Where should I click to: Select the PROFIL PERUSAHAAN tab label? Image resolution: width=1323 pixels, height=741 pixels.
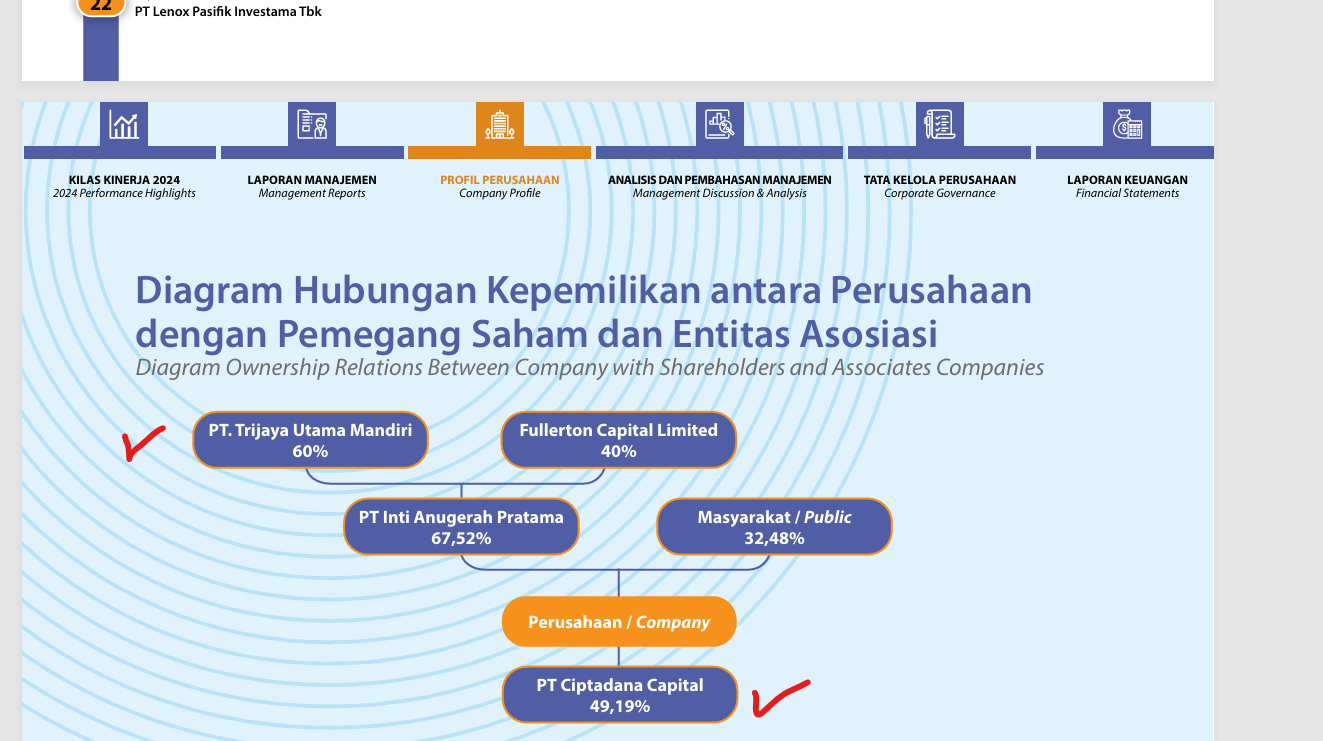tap(500, 180)
